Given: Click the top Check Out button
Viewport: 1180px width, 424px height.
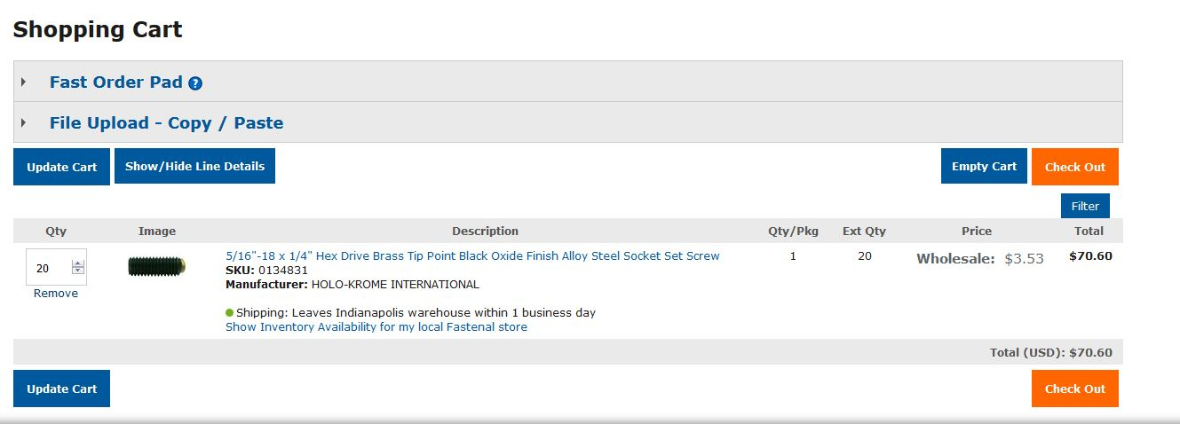Looking at the screenshot, I should click(x=1075, y=166).
